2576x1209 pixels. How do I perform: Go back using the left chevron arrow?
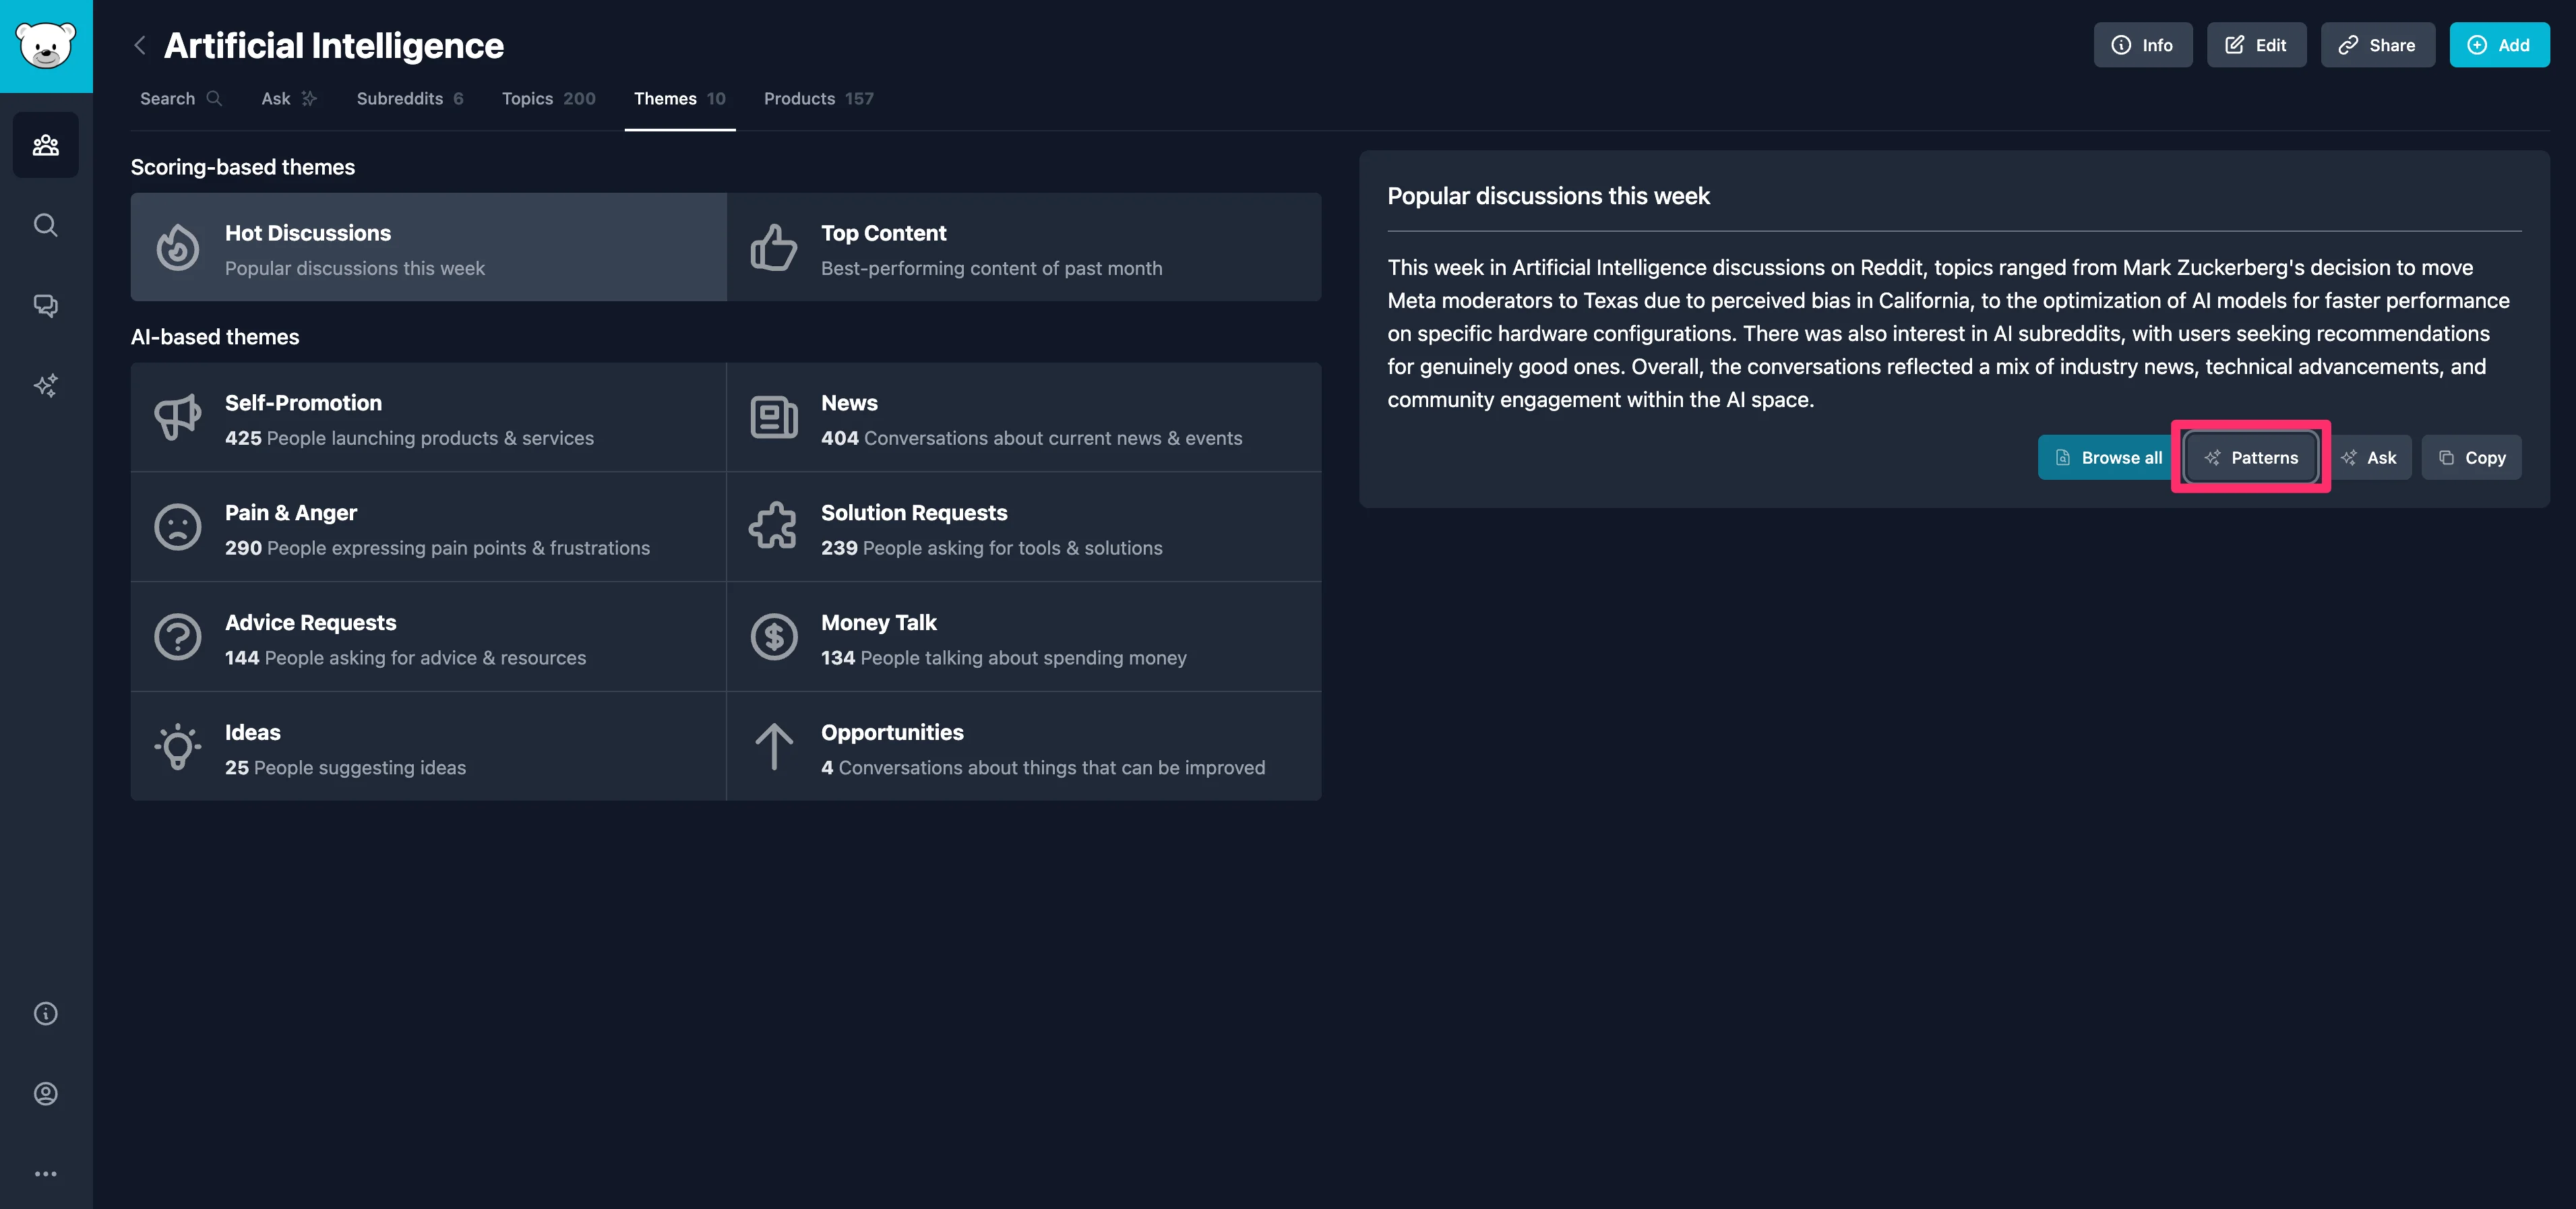(140, 45)
